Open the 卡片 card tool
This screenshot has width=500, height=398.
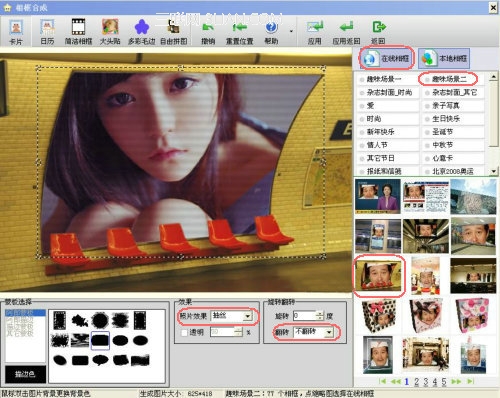click(x=16, y=32)
